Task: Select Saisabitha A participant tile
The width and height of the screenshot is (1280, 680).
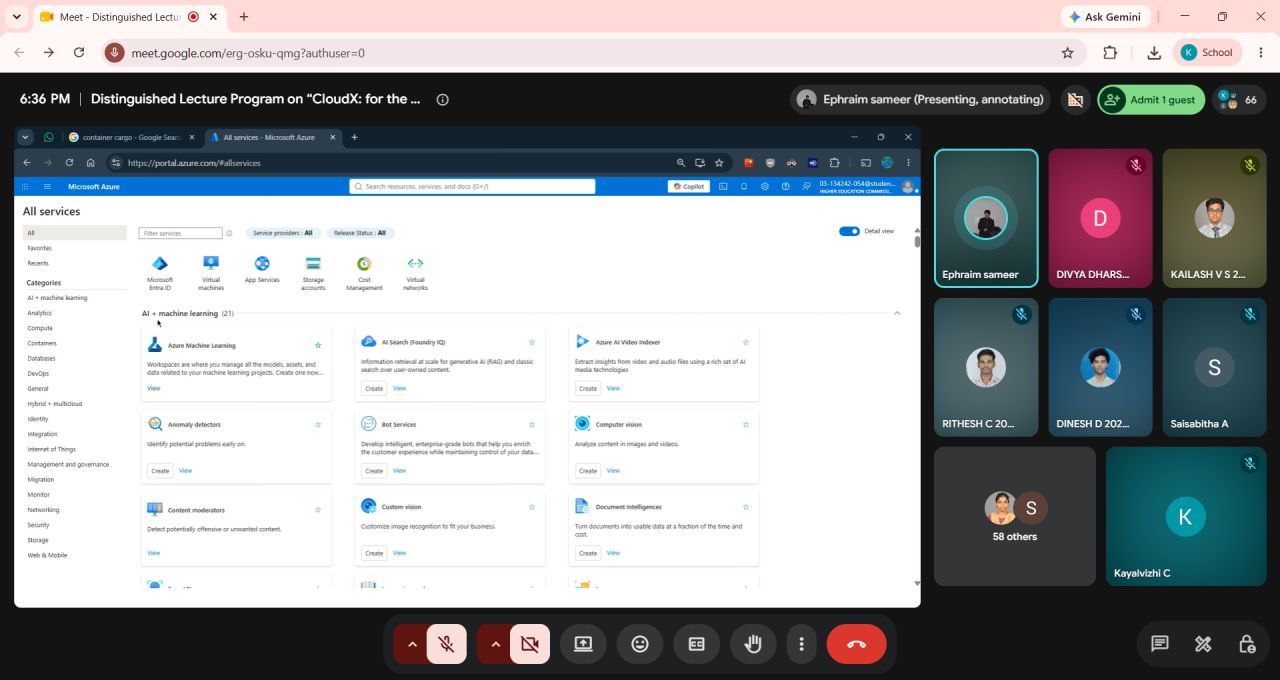Action: (x=1214, y=367)
